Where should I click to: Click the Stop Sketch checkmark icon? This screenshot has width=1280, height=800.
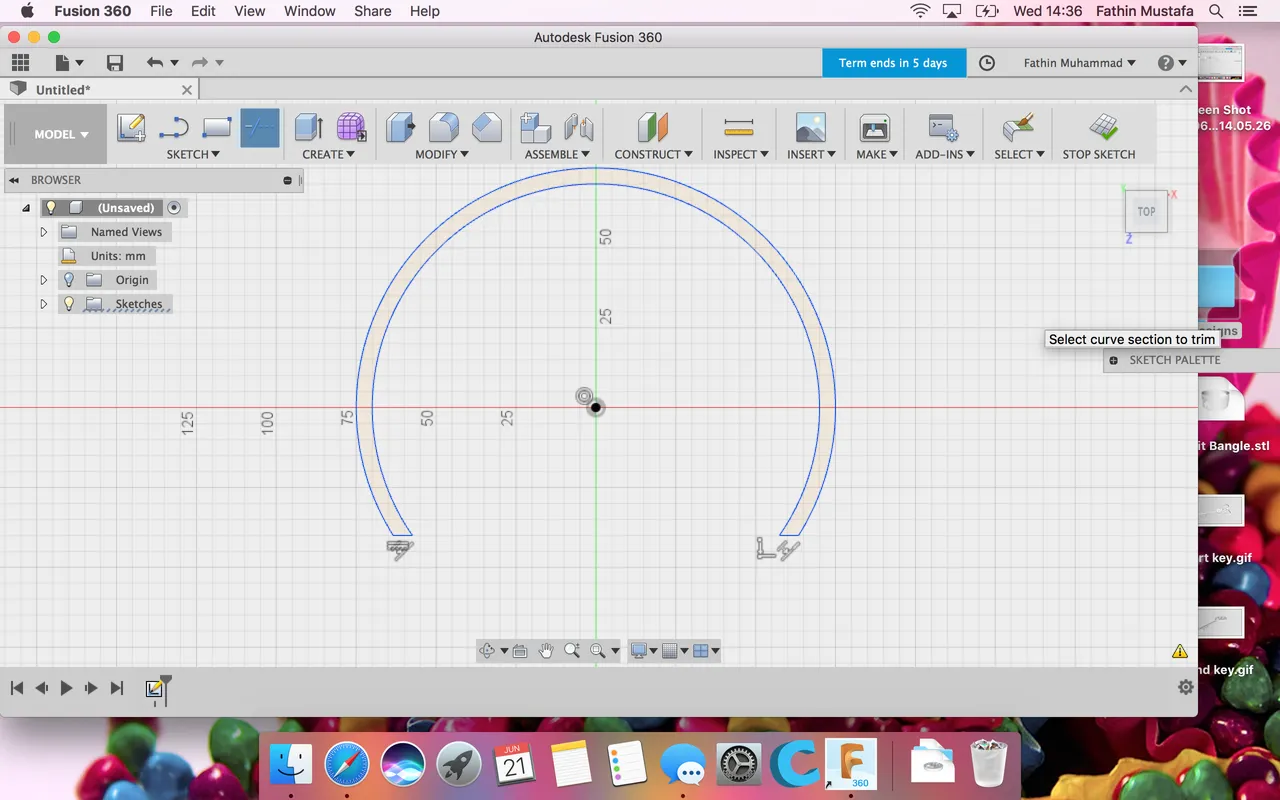(1104, 128)
